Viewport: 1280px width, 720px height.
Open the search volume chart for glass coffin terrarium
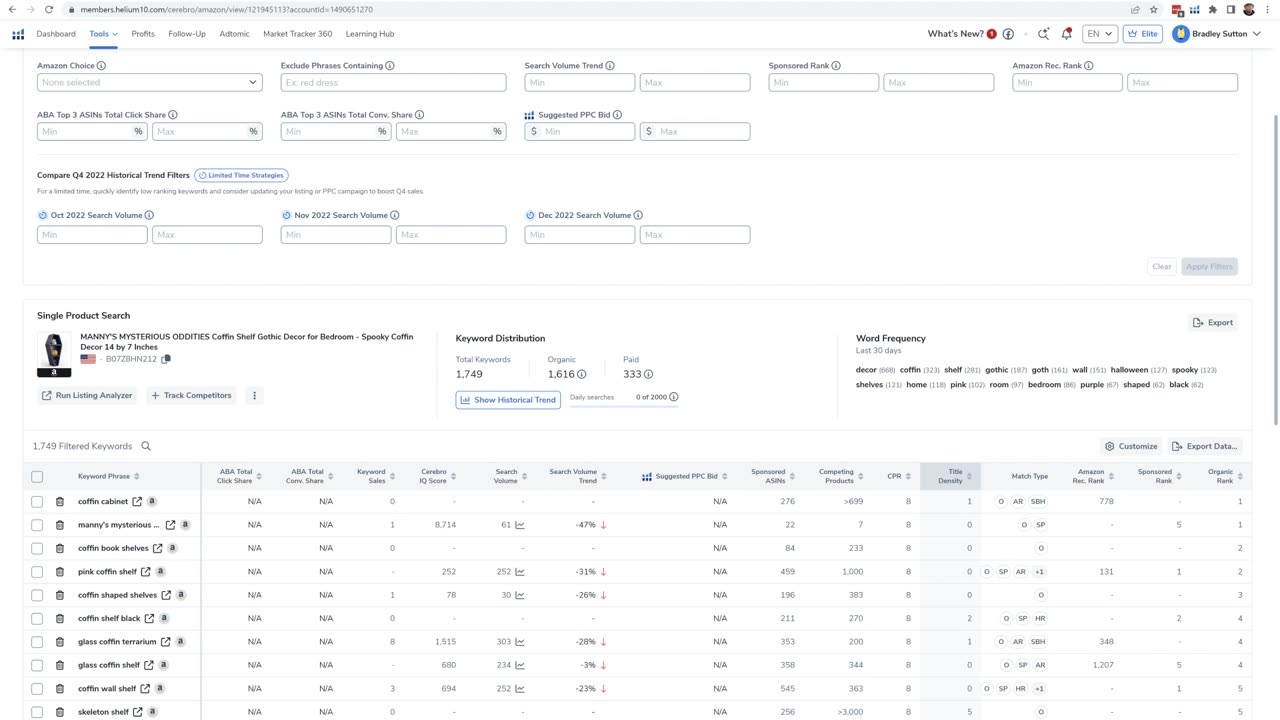pyautogui.click(x=520, y=642)
